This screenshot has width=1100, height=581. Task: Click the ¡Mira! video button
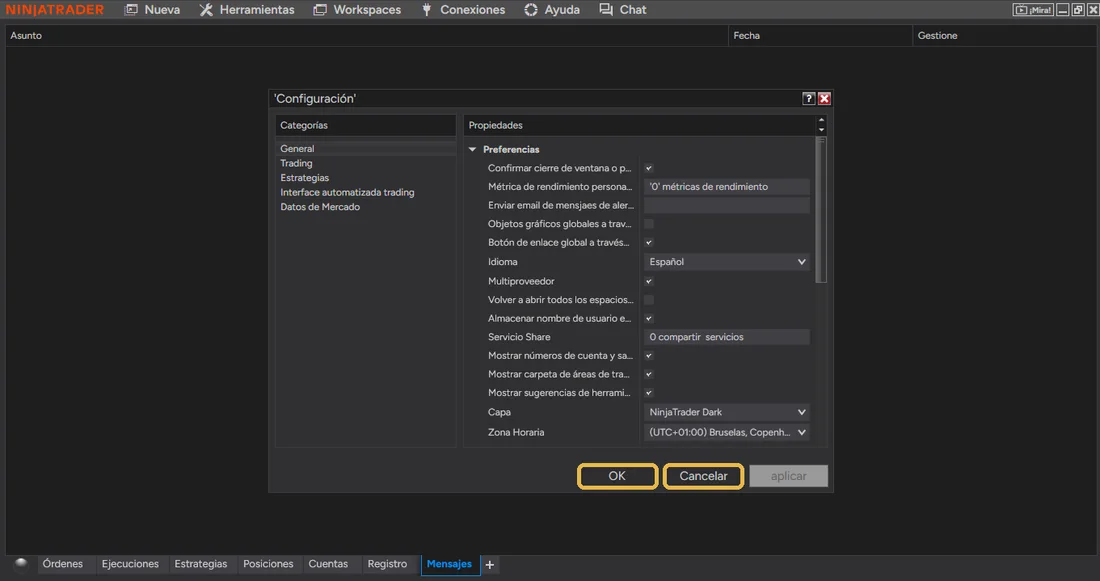coord(1033,10)
